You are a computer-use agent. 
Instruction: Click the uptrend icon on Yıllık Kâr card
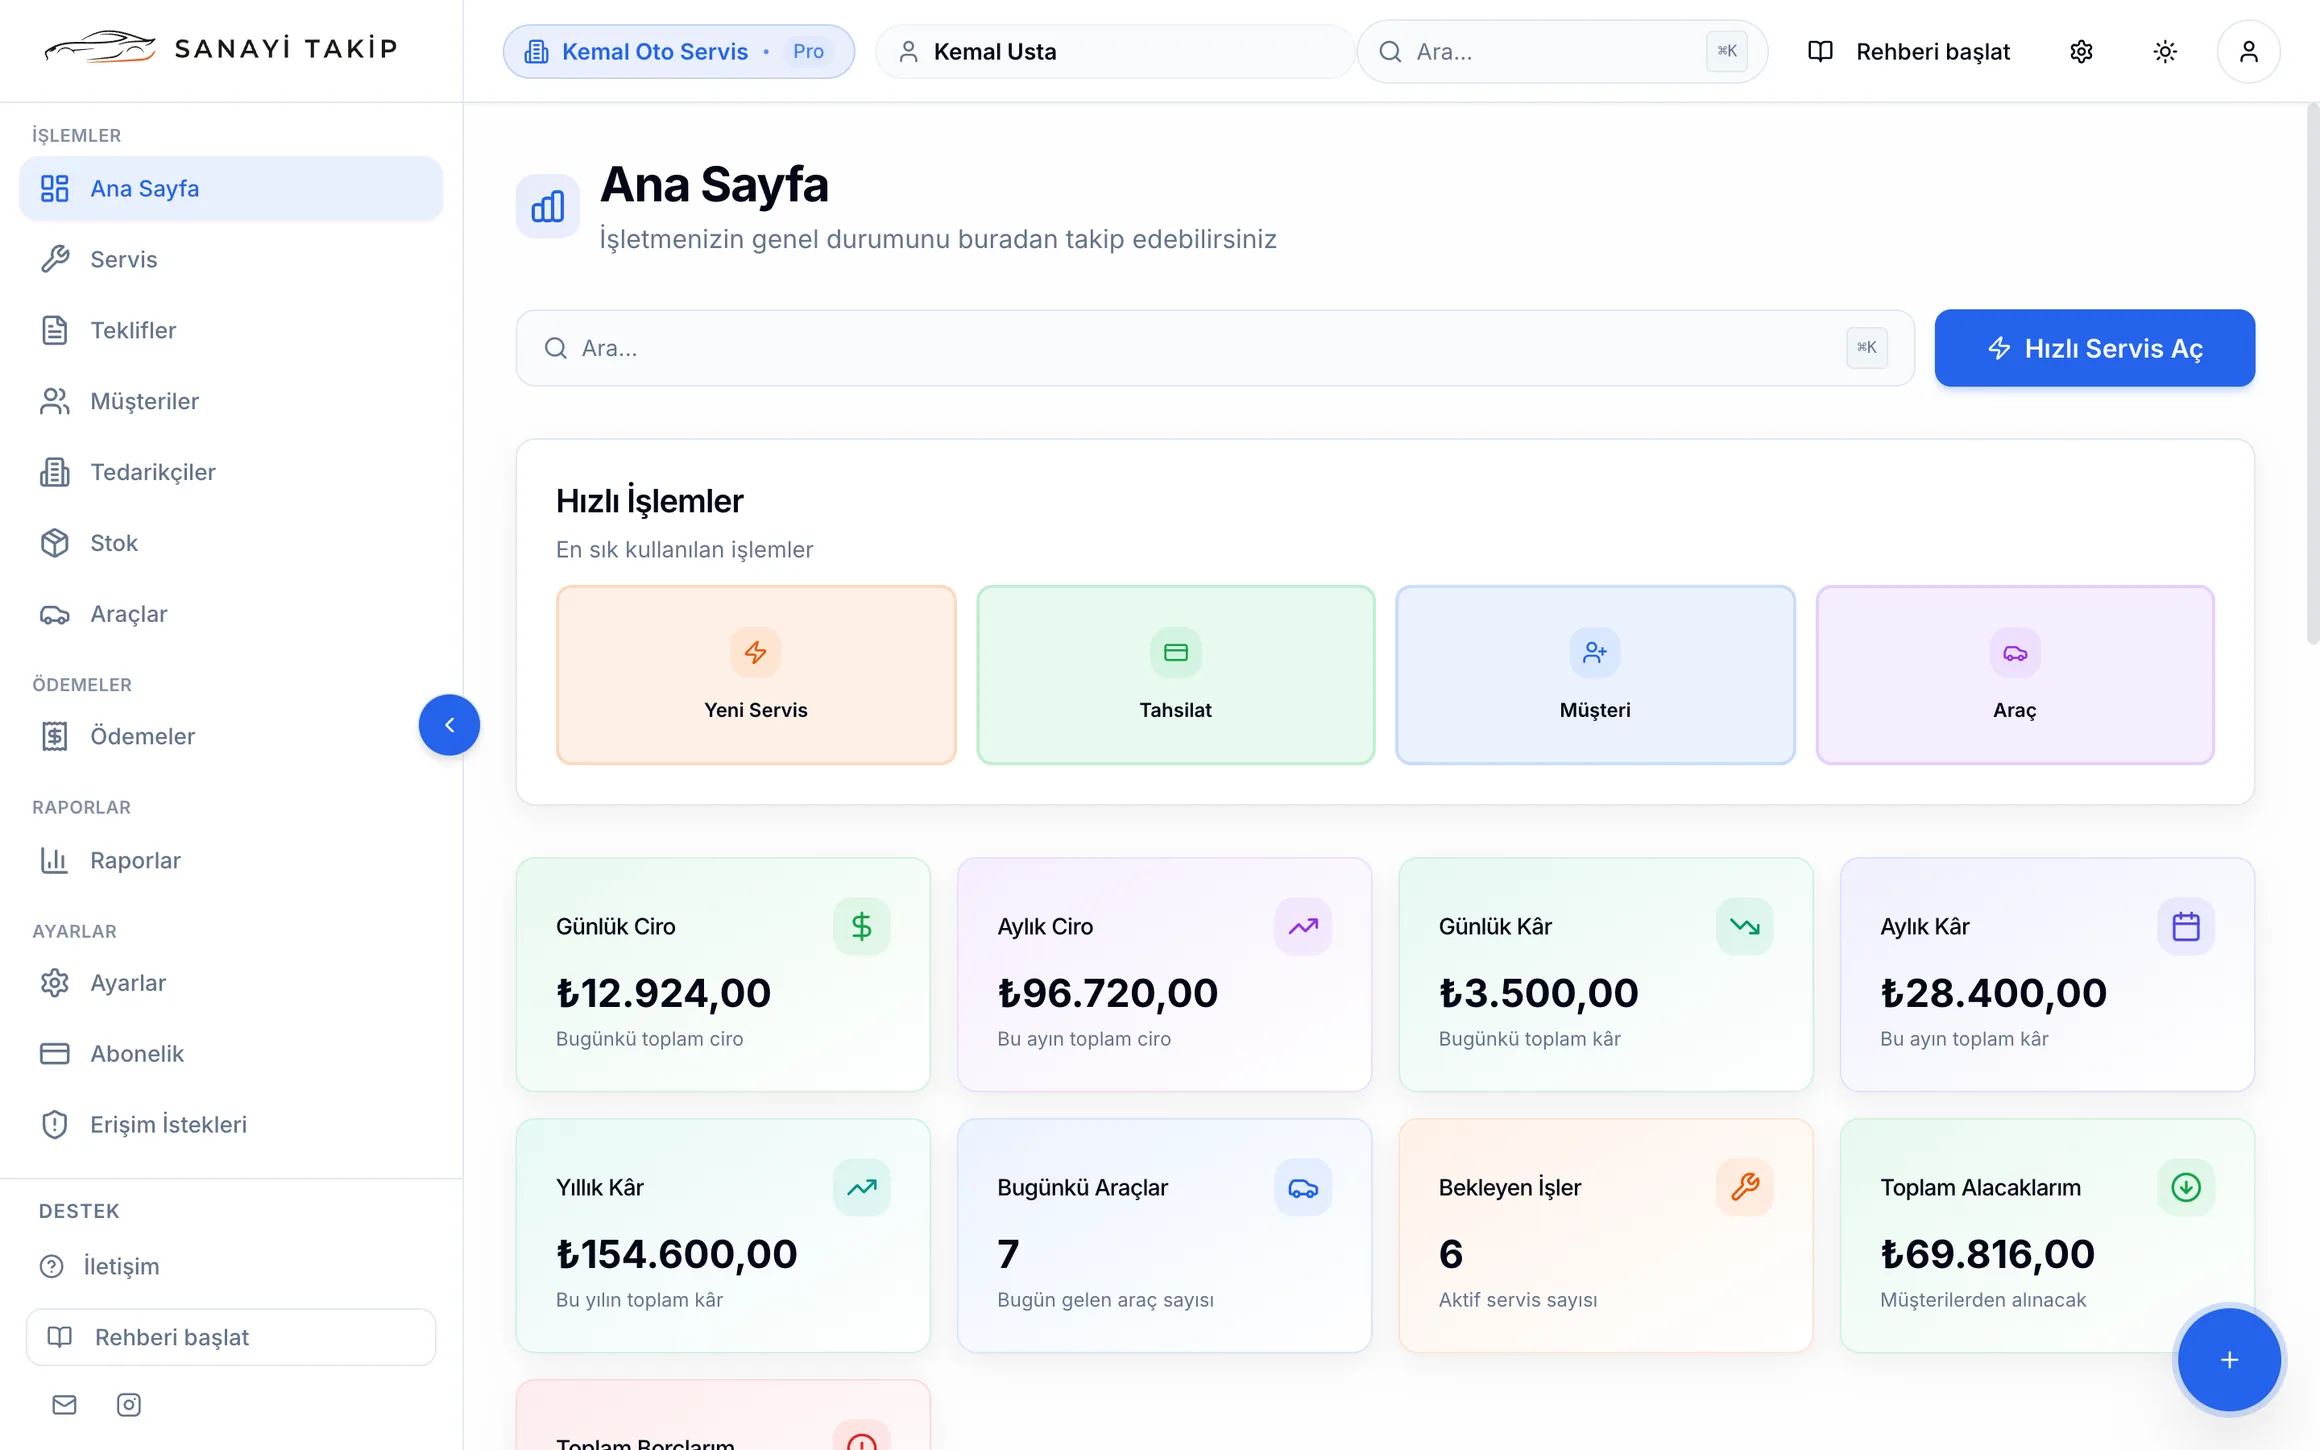coord(861,1187)
